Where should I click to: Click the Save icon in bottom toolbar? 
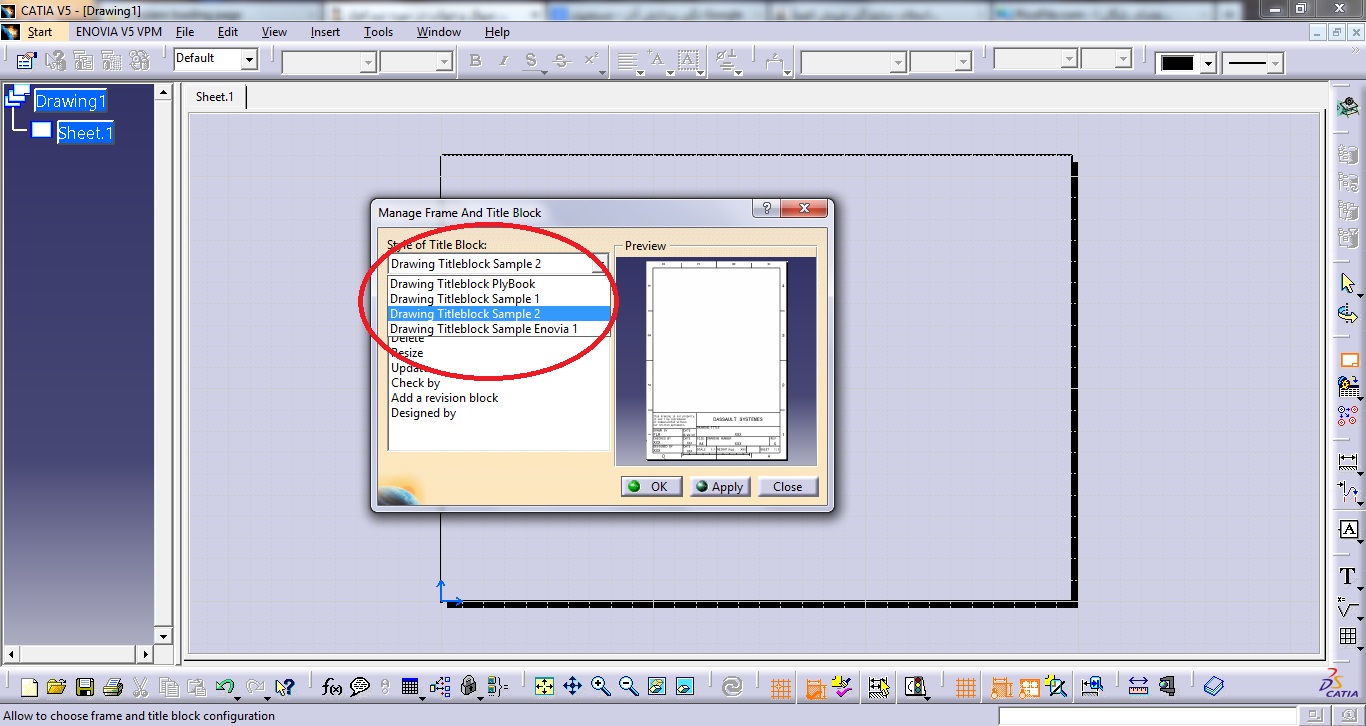84,686
